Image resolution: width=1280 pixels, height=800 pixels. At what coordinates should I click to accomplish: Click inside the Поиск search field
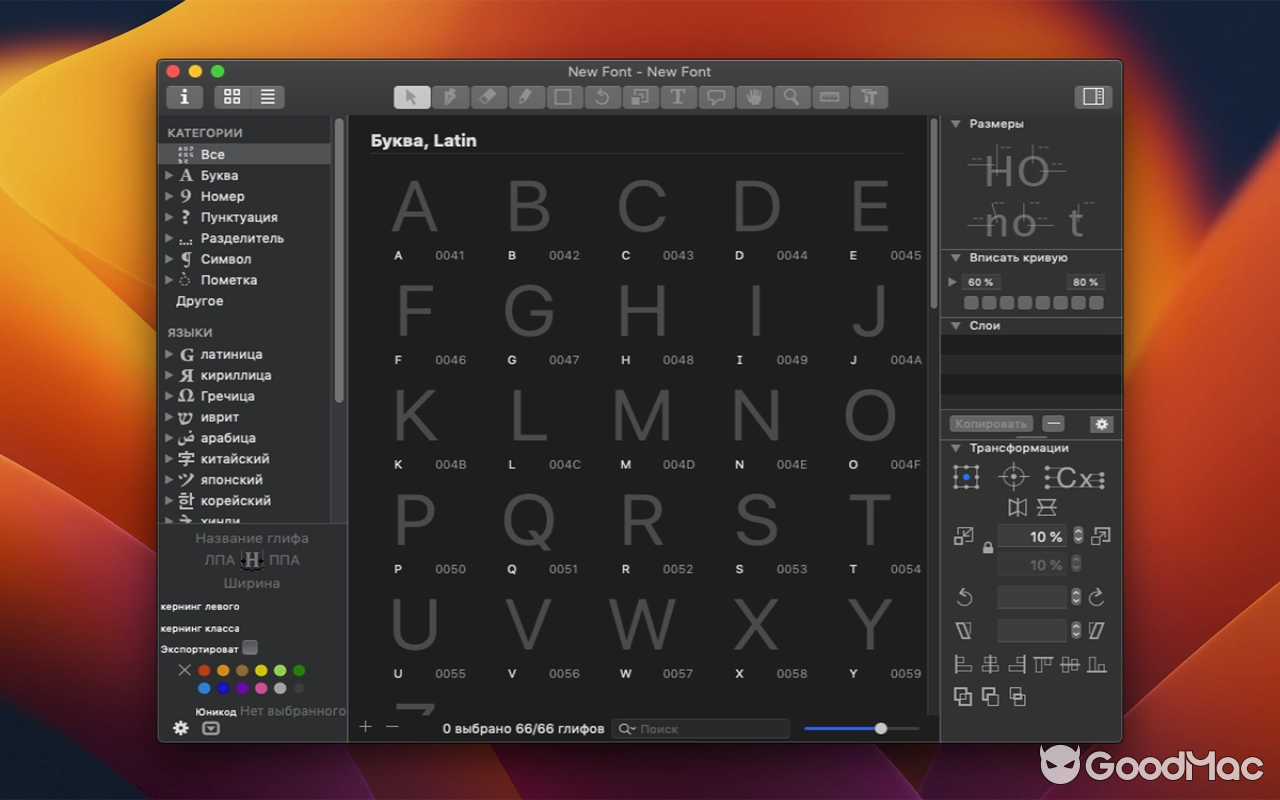(700, 728)
